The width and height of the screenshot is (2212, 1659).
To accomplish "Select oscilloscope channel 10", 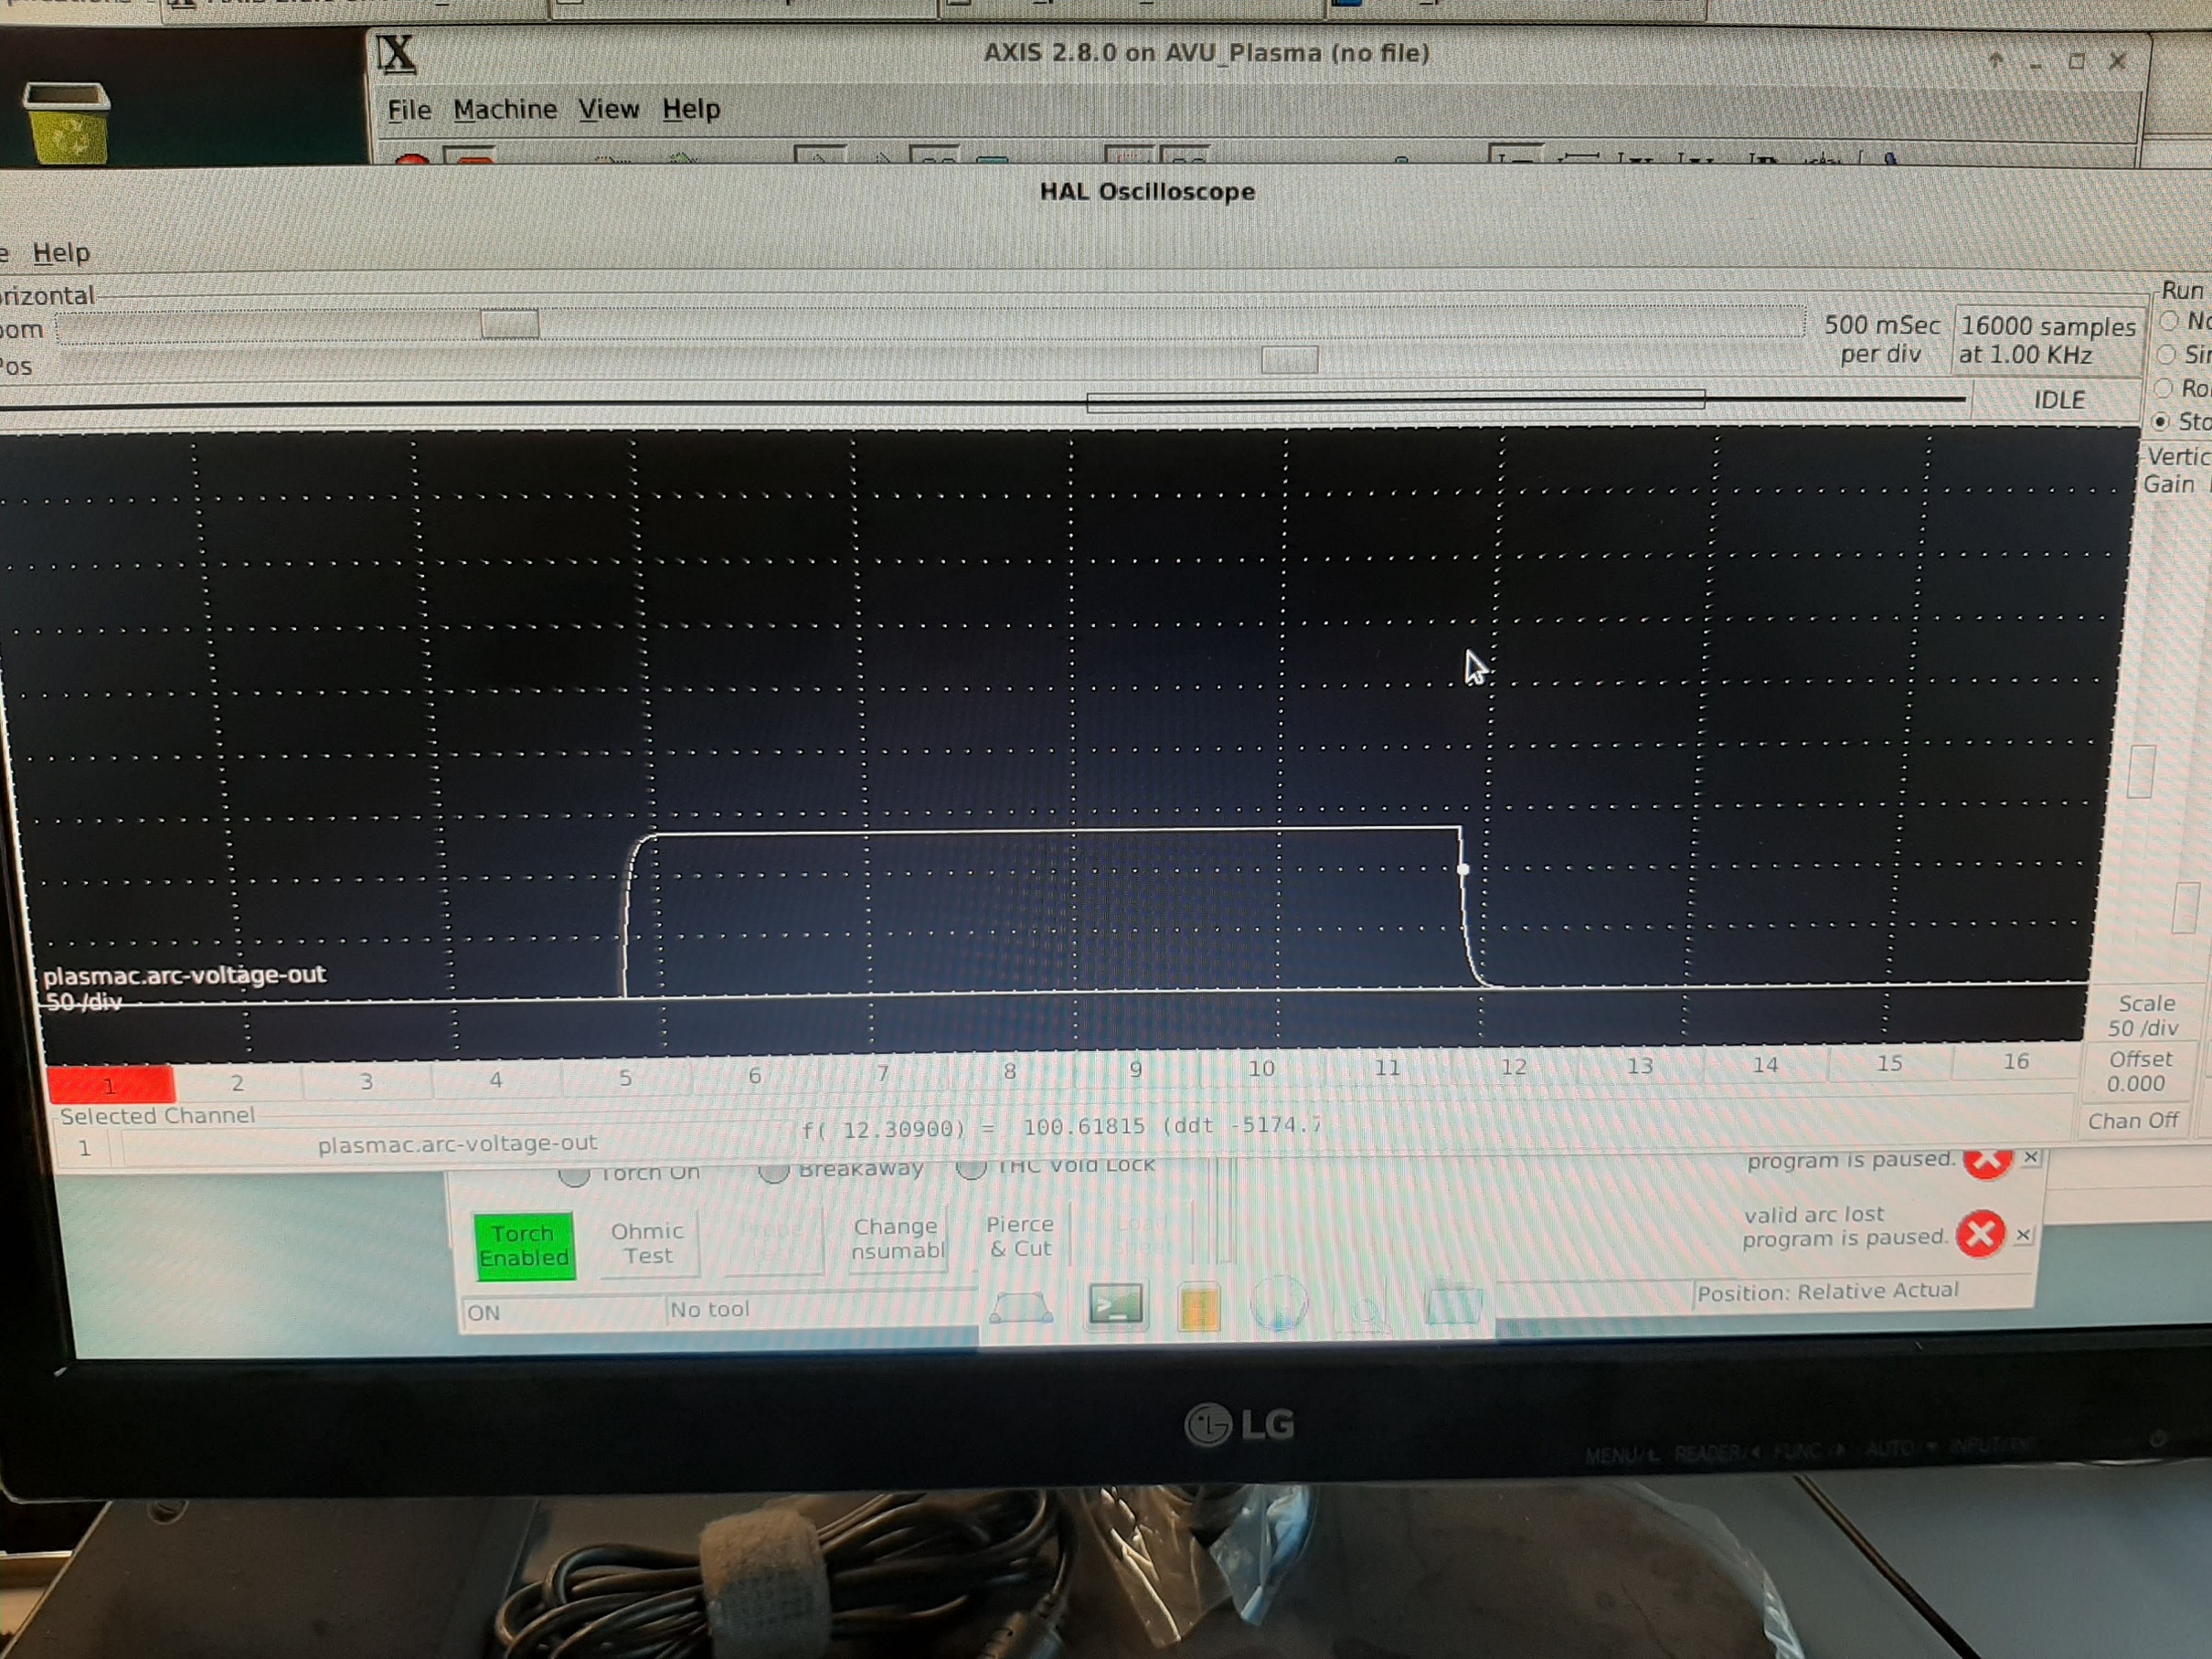I will pos(1261,1069).
